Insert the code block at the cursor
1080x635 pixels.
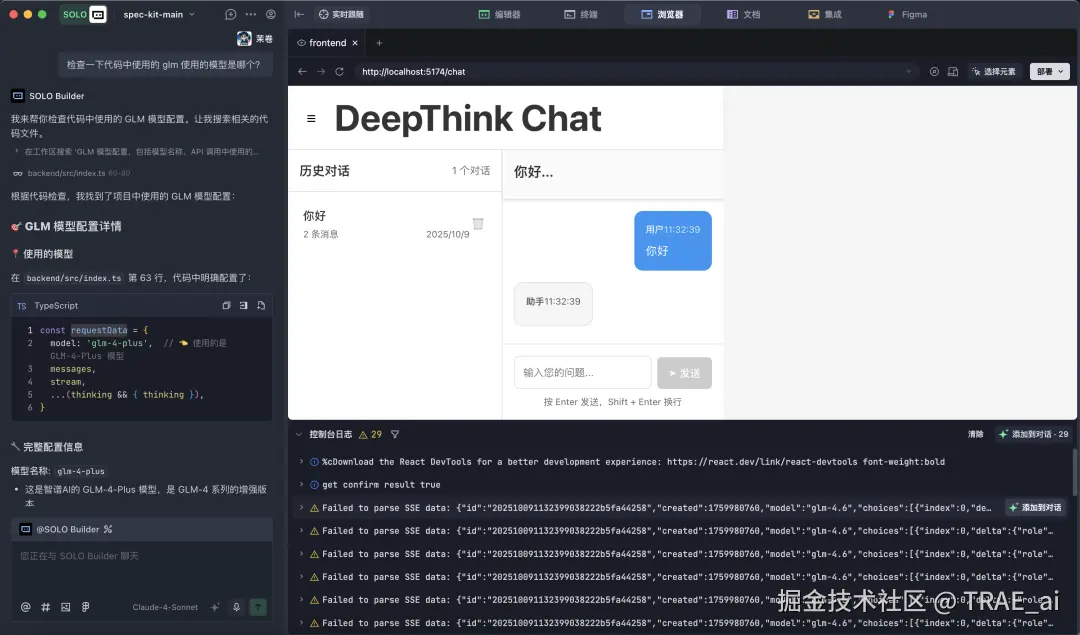243,306
